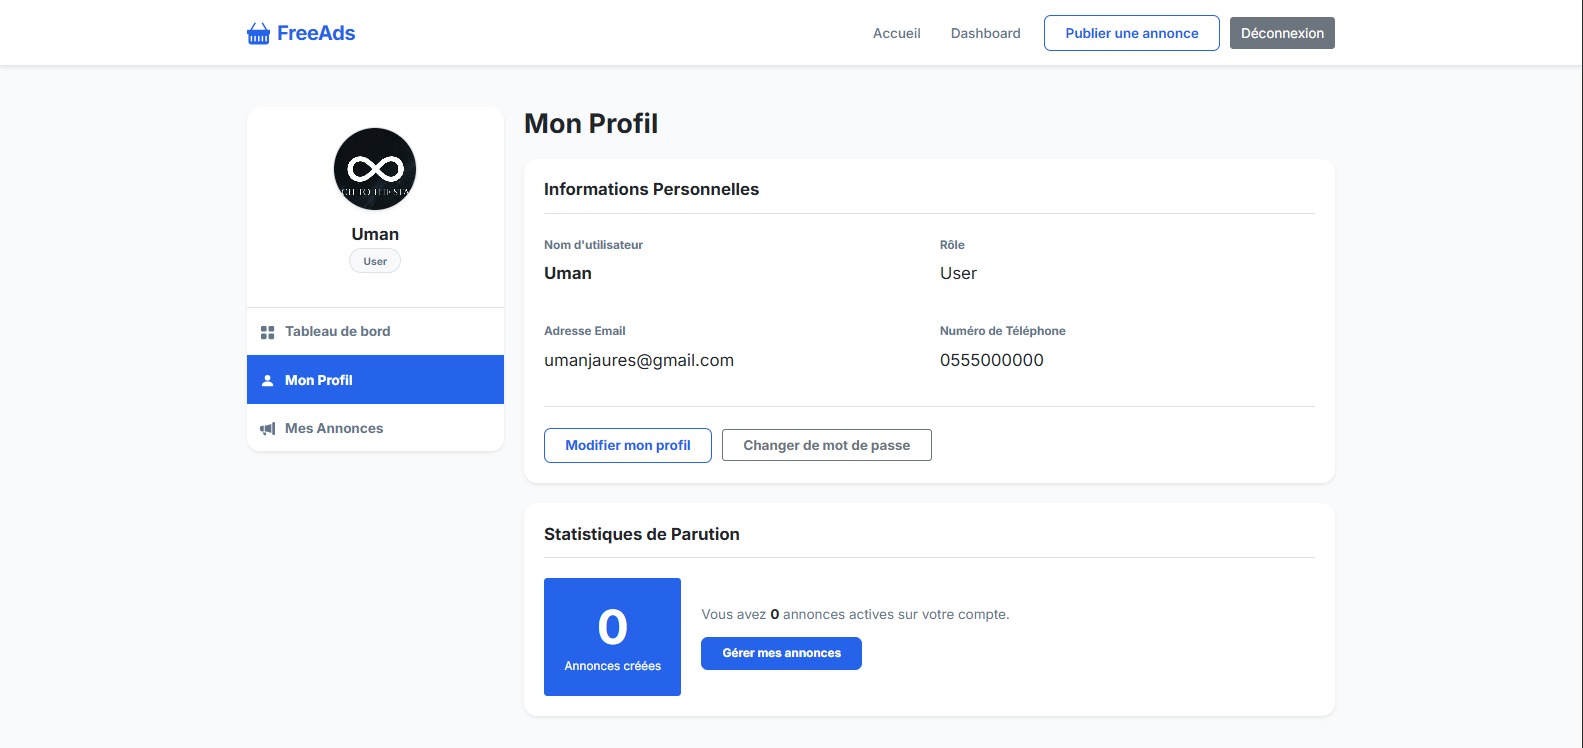Click the FreeAds brand name link
This screenshot has height=748, width=1583.
[316, 33]
